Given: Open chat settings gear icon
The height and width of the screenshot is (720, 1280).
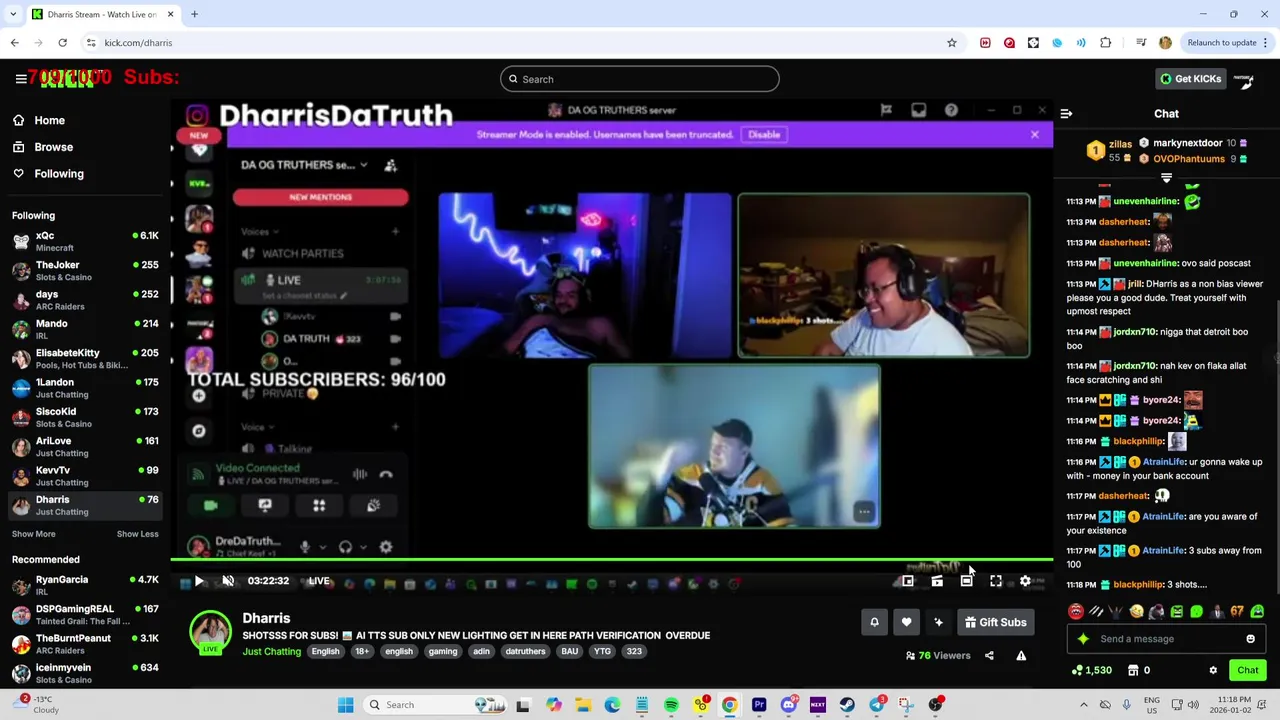Looking at the screenshot, I should 1213,671.
